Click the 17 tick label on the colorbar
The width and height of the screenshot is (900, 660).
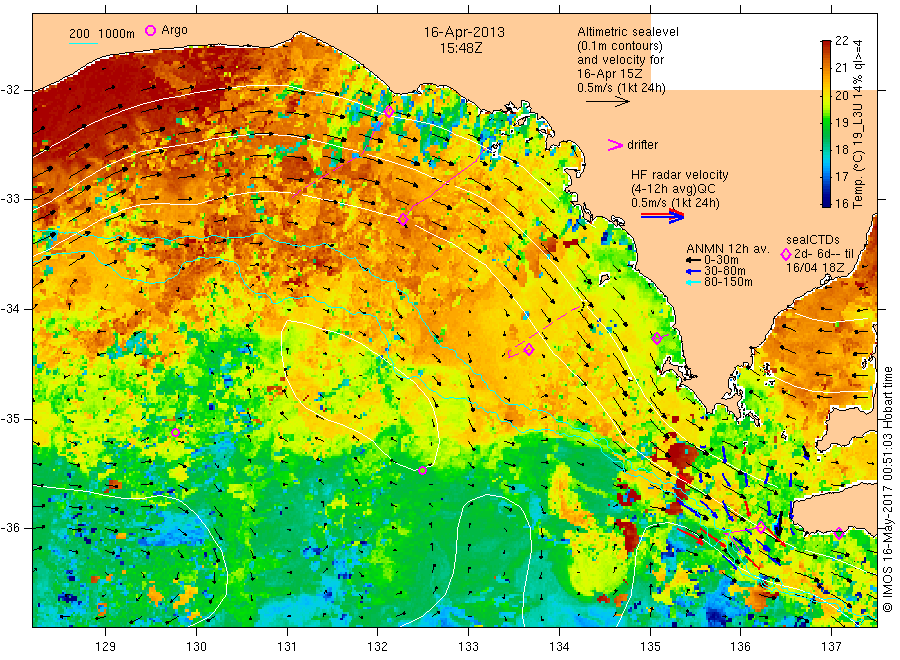pyautogui.click(x=841, y=177)
